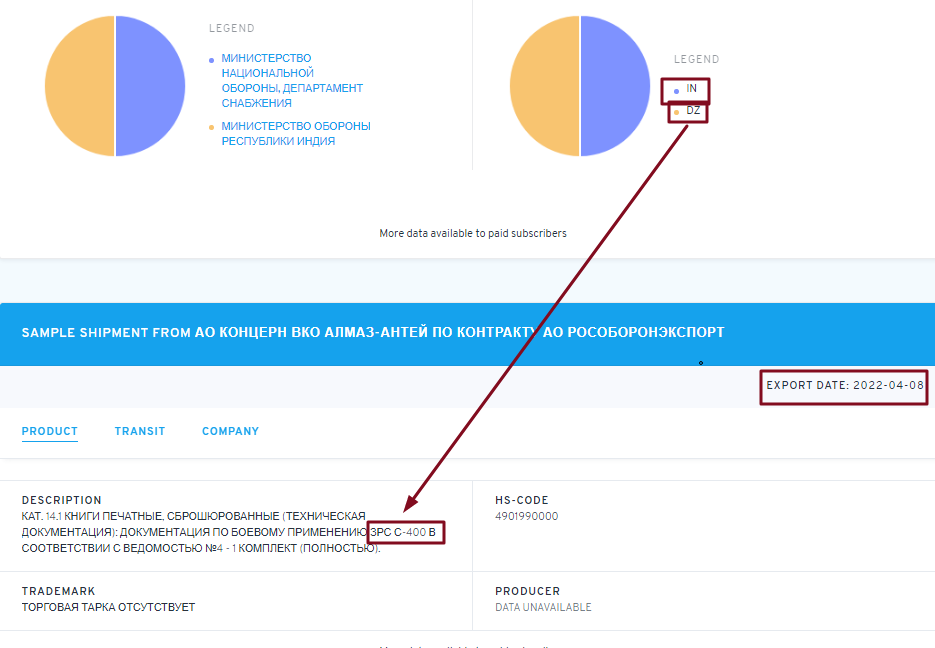
Task: Click the DATA UNAVAILABLE producer value
Action: (x=543, y=607)
